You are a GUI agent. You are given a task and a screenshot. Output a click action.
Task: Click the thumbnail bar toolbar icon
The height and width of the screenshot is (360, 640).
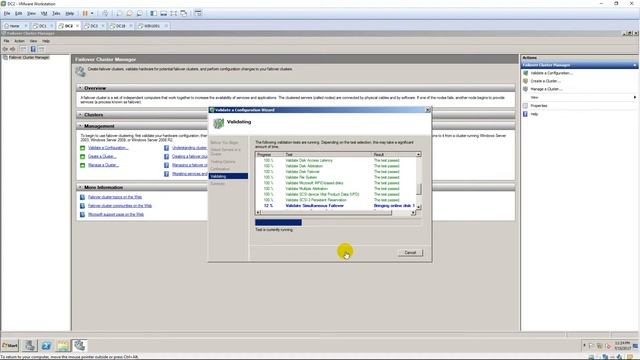tap(164, 13)
